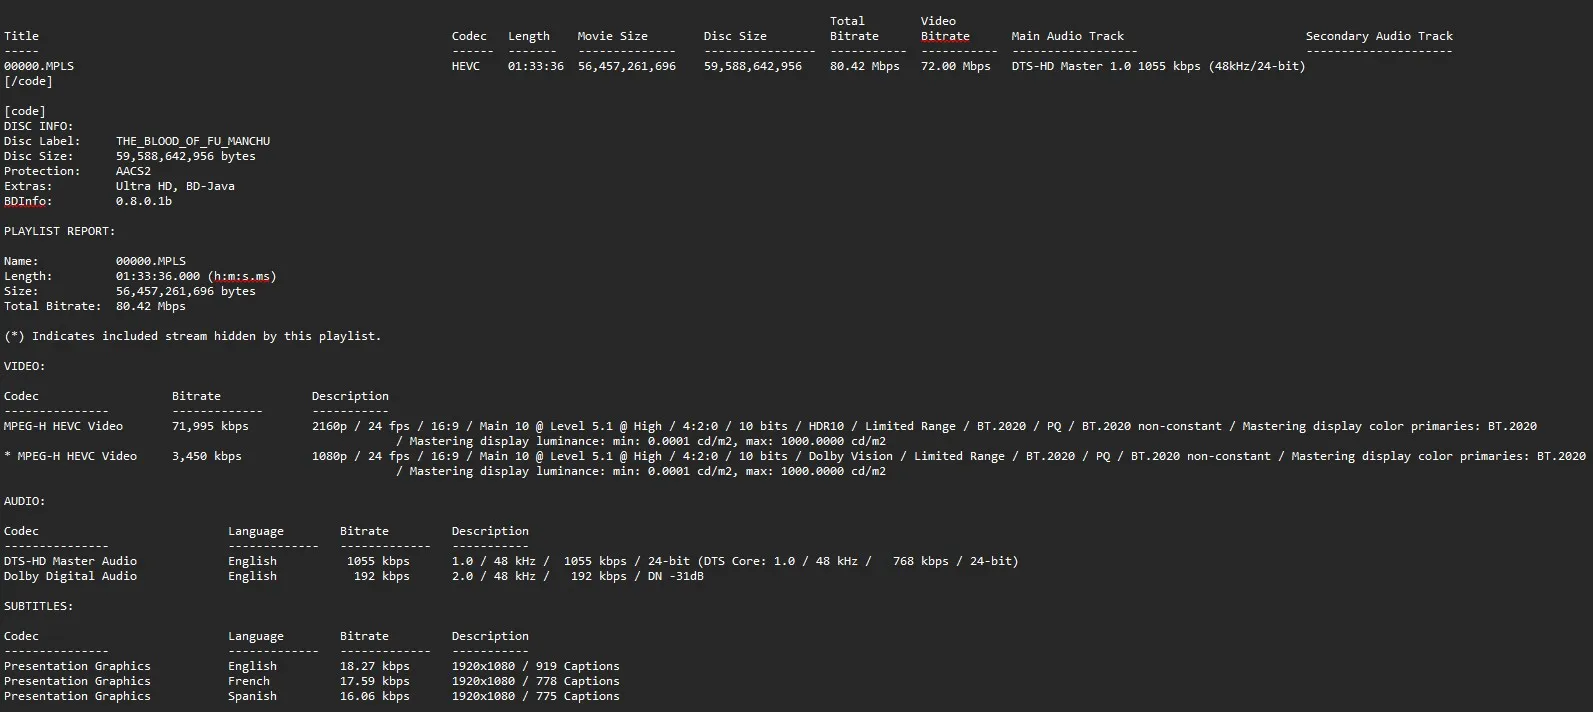Image resolution: width=1593 pixels, height=712 pixels.
Task: Select the AACS2 protection value
Action: (x=133, y=171)
